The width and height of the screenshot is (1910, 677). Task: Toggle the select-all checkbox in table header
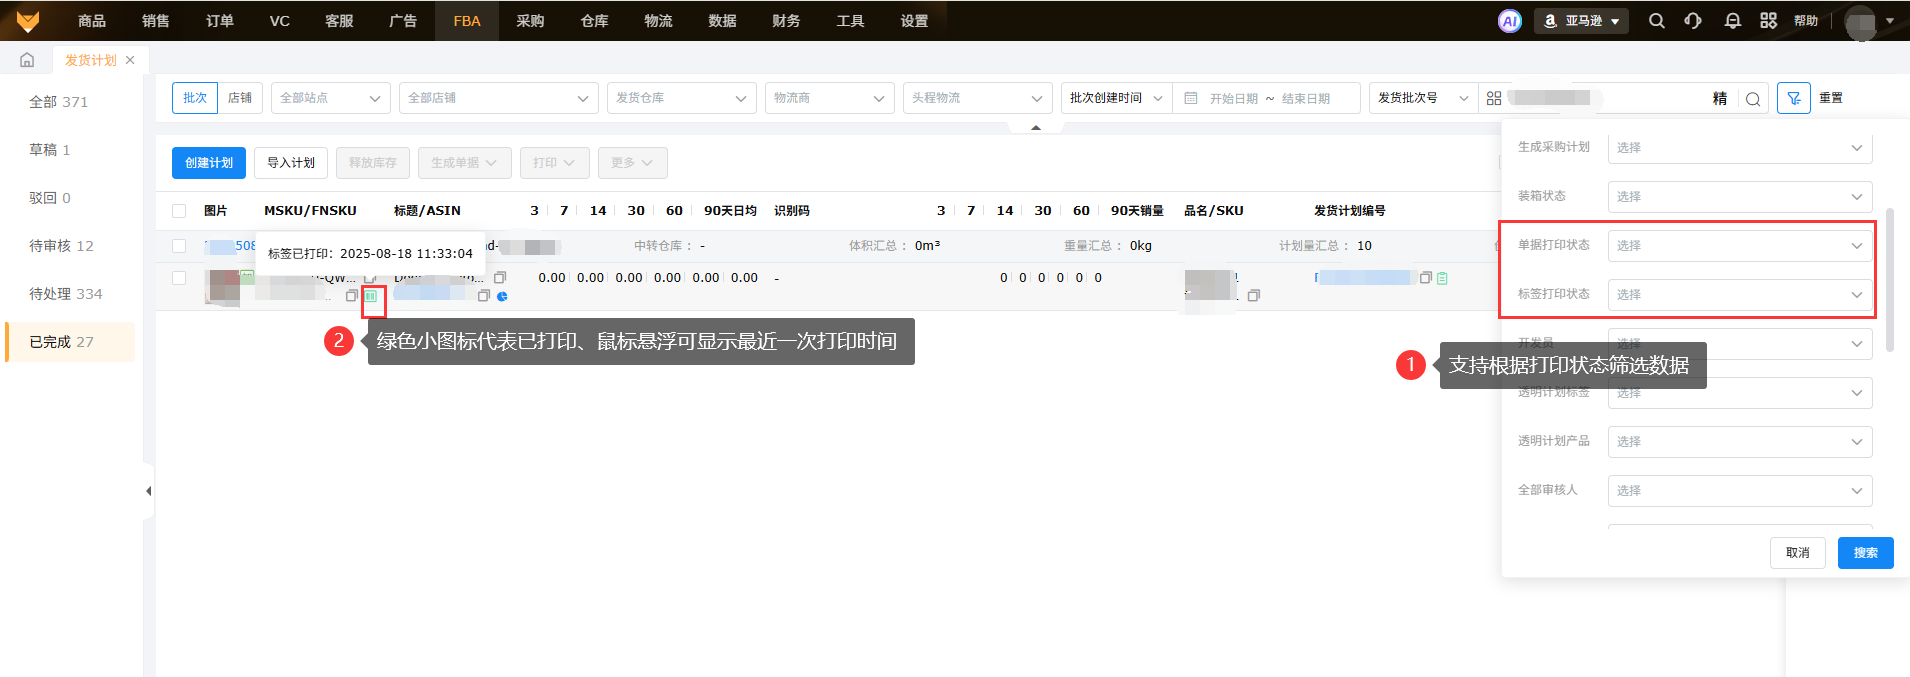click(179, 211)
